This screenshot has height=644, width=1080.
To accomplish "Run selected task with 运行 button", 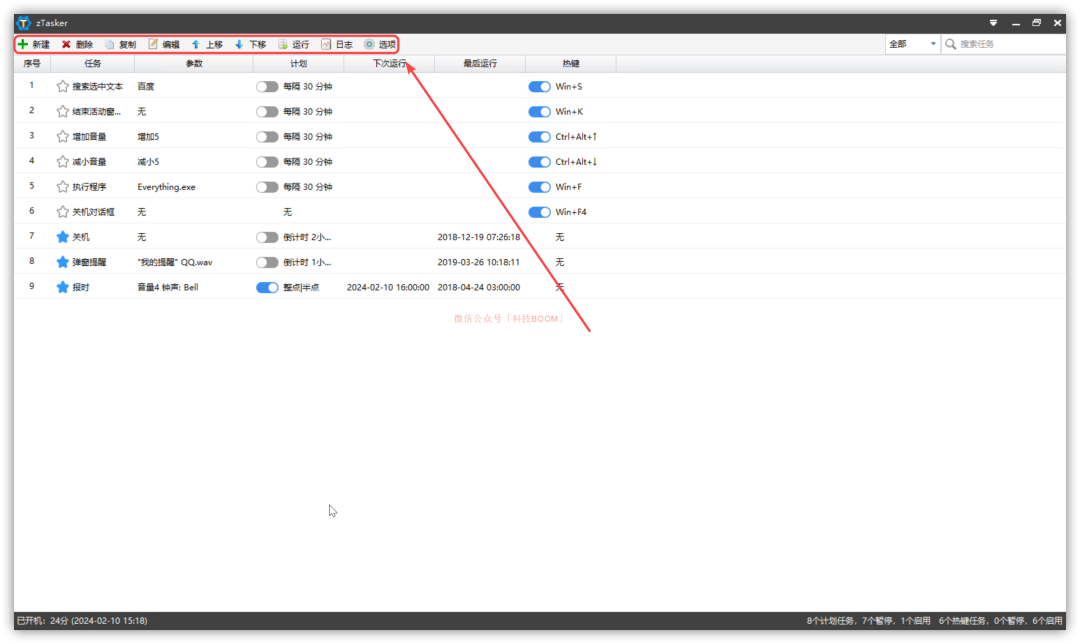I will pyautogui.click(x=283, y=44).
